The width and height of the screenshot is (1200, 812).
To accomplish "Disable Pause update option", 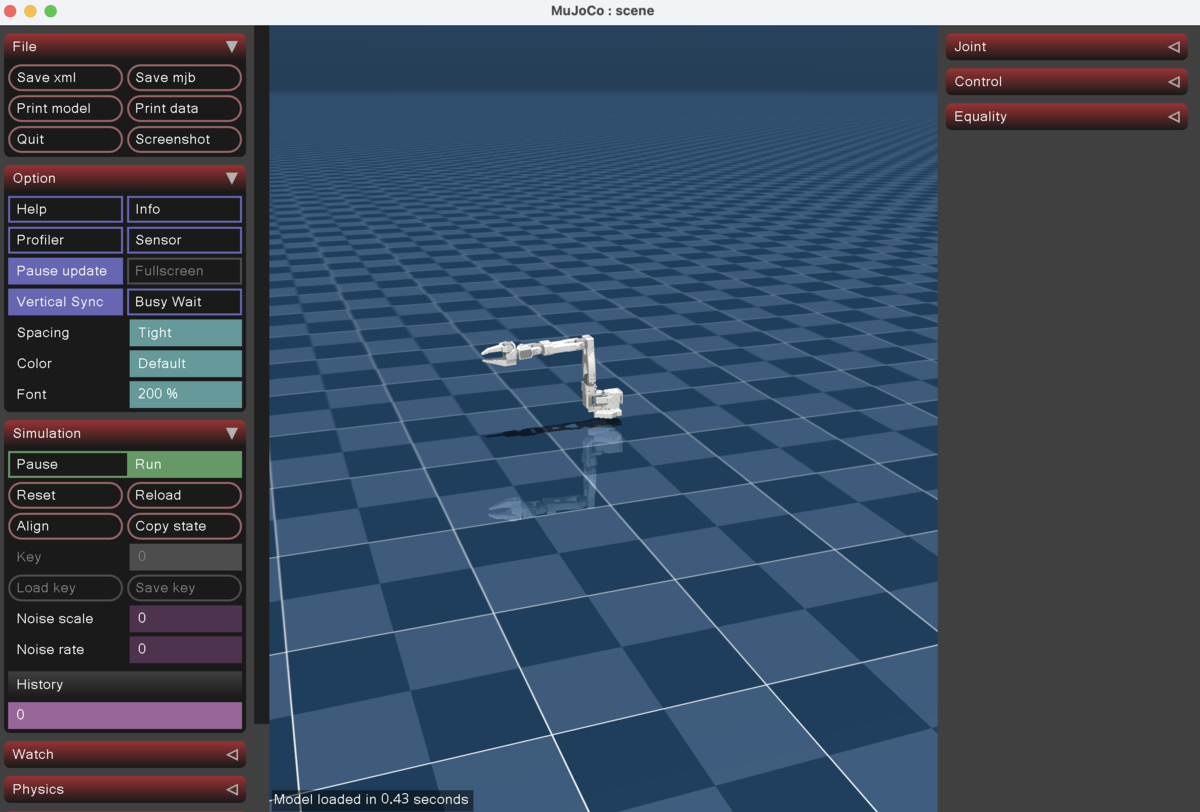I will (x=65, y=271).
